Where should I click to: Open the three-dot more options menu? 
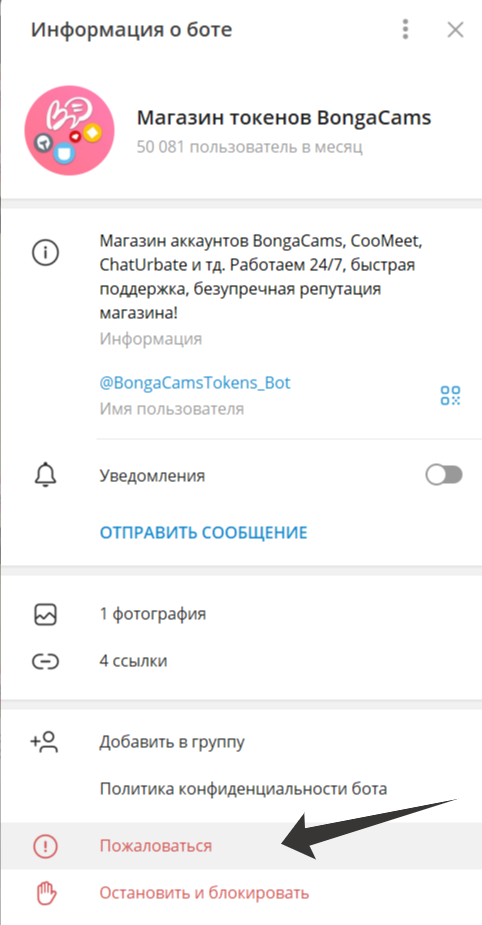point(405,29)
